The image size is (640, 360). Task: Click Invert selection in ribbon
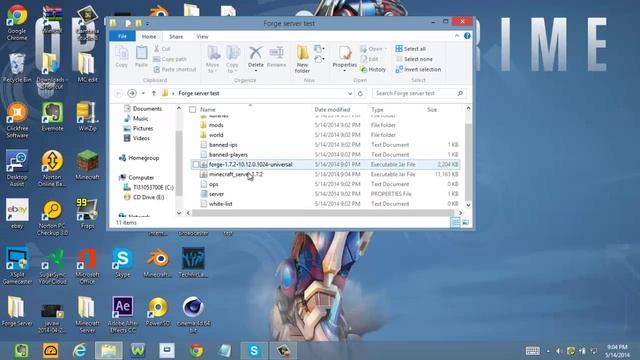[418, 69]
